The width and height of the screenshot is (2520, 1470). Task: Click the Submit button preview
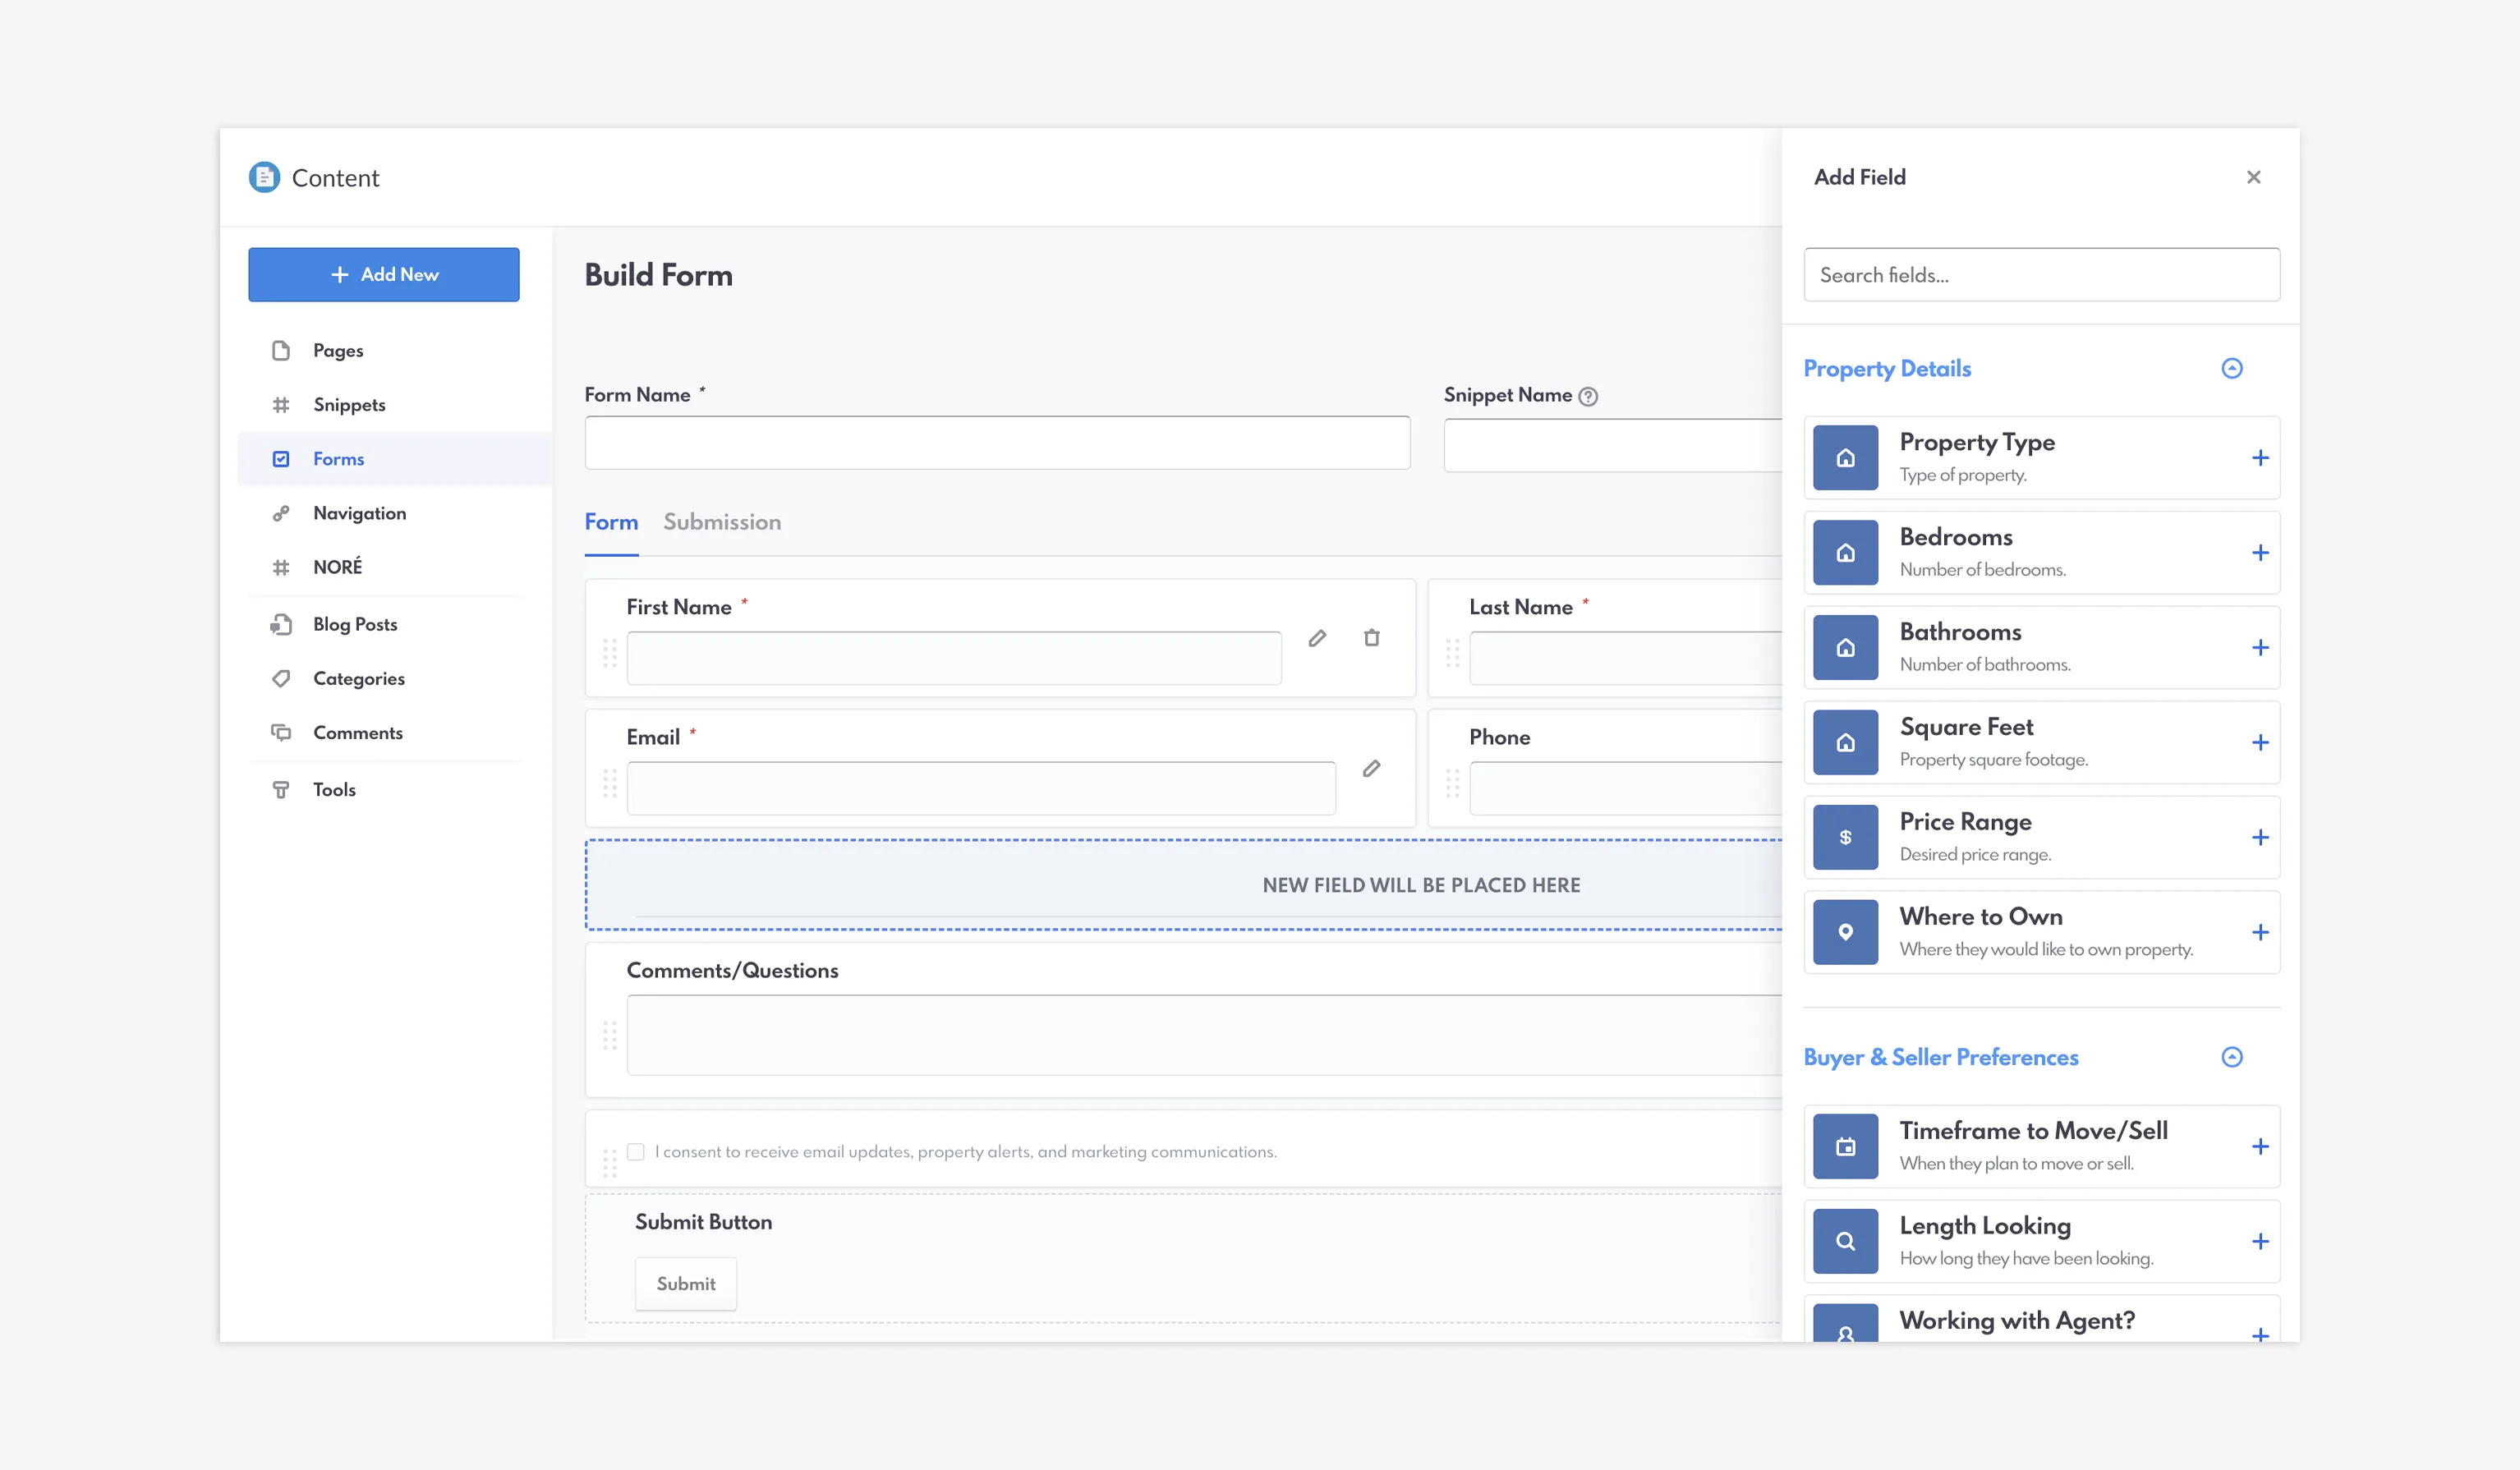pos(686,1284)
